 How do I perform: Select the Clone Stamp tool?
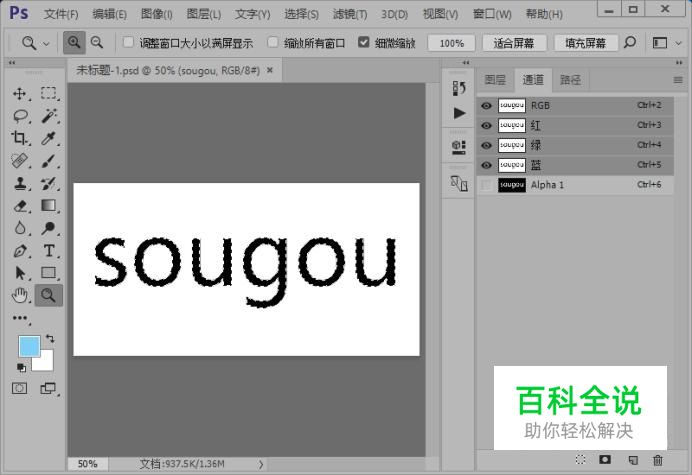19,183
